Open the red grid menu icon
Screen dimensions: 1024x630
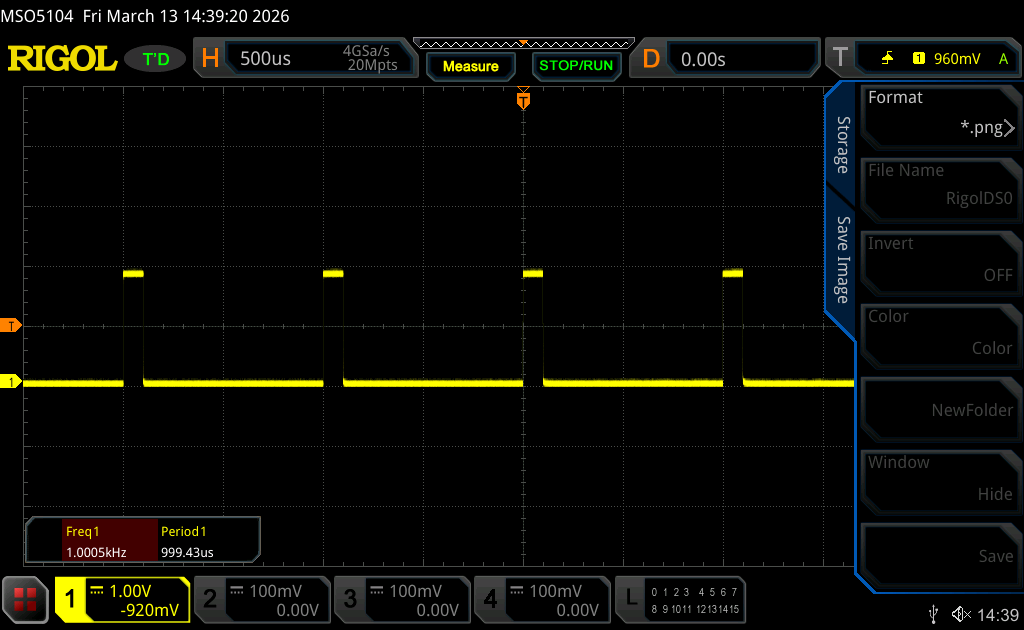(26, 599)
